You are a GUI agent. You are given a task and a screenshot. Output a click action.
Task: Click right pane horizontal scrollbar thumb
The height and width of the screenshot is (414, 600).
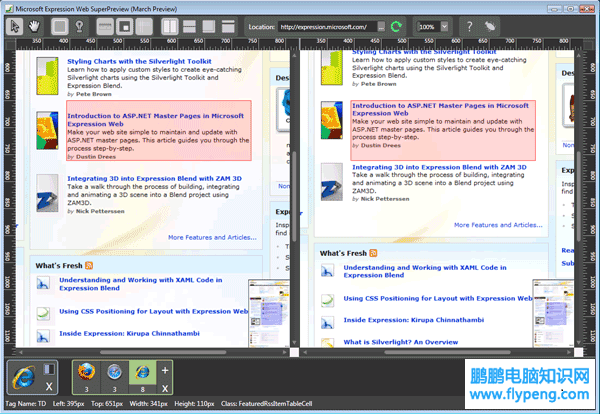pyautogui.click(x=447, y=352)
